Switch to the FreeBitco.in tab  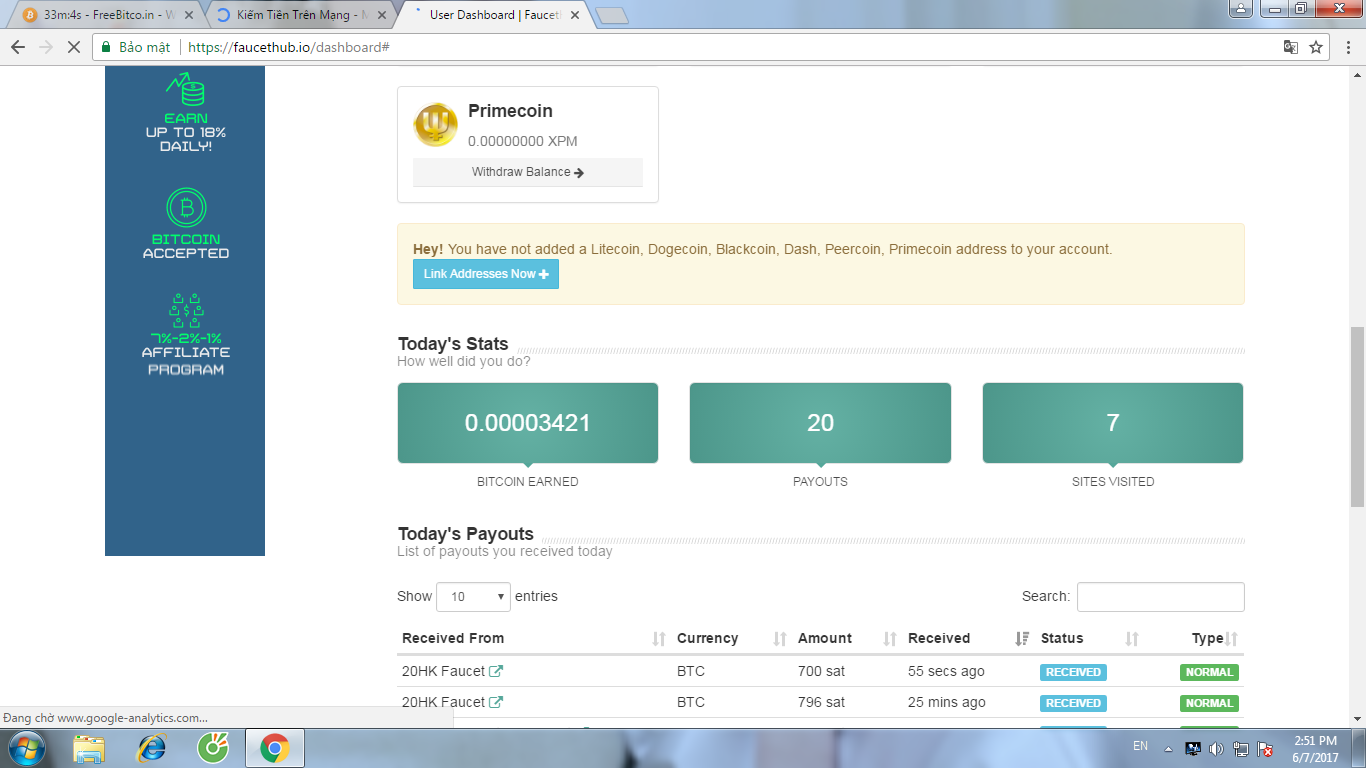[110, 15]
